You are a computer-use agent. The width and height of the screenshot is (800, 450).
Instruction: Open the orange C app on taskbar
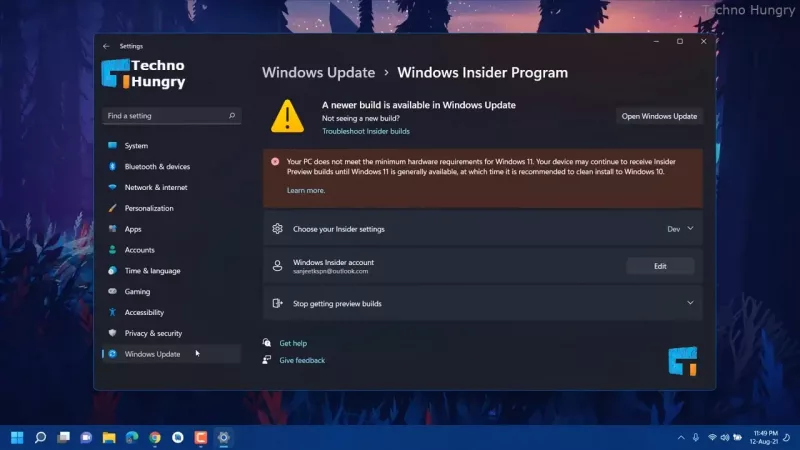coord(201,437)
